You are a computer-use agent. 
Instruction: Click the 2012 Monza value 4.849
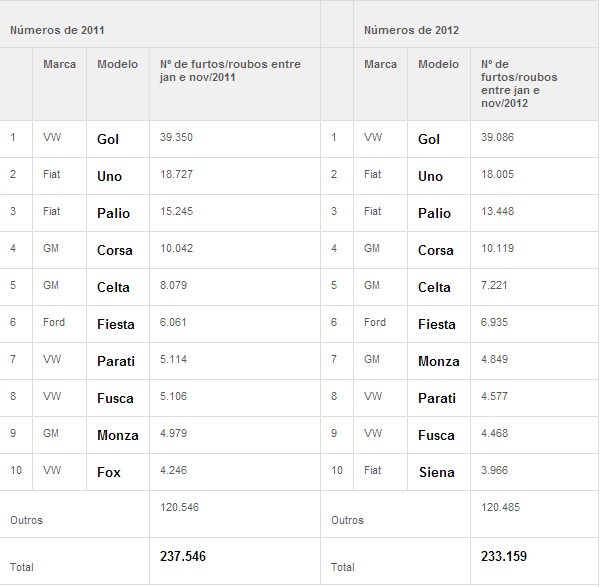494,360
